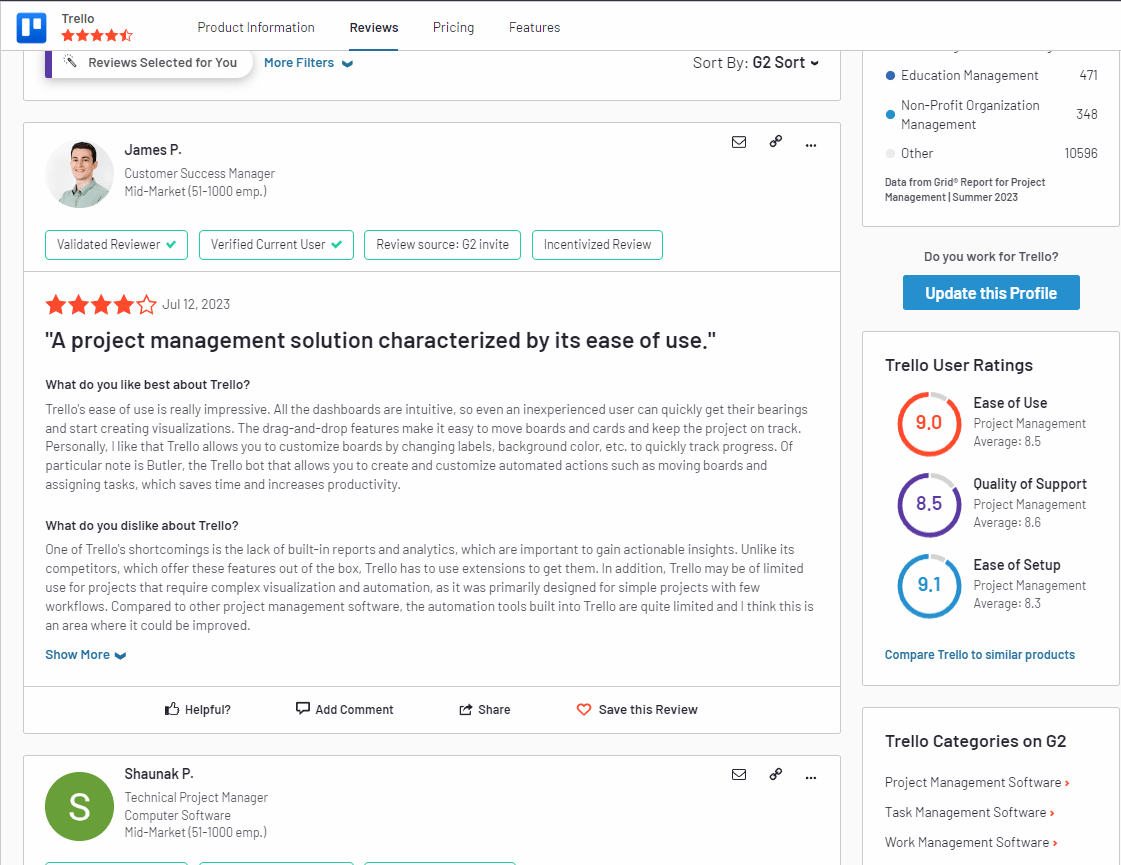The width and height of the screenshot is (1121, 865).
Task: Click the reviewer name Shaunak P.
Action: pyautogui.click(x=159, y=774)
